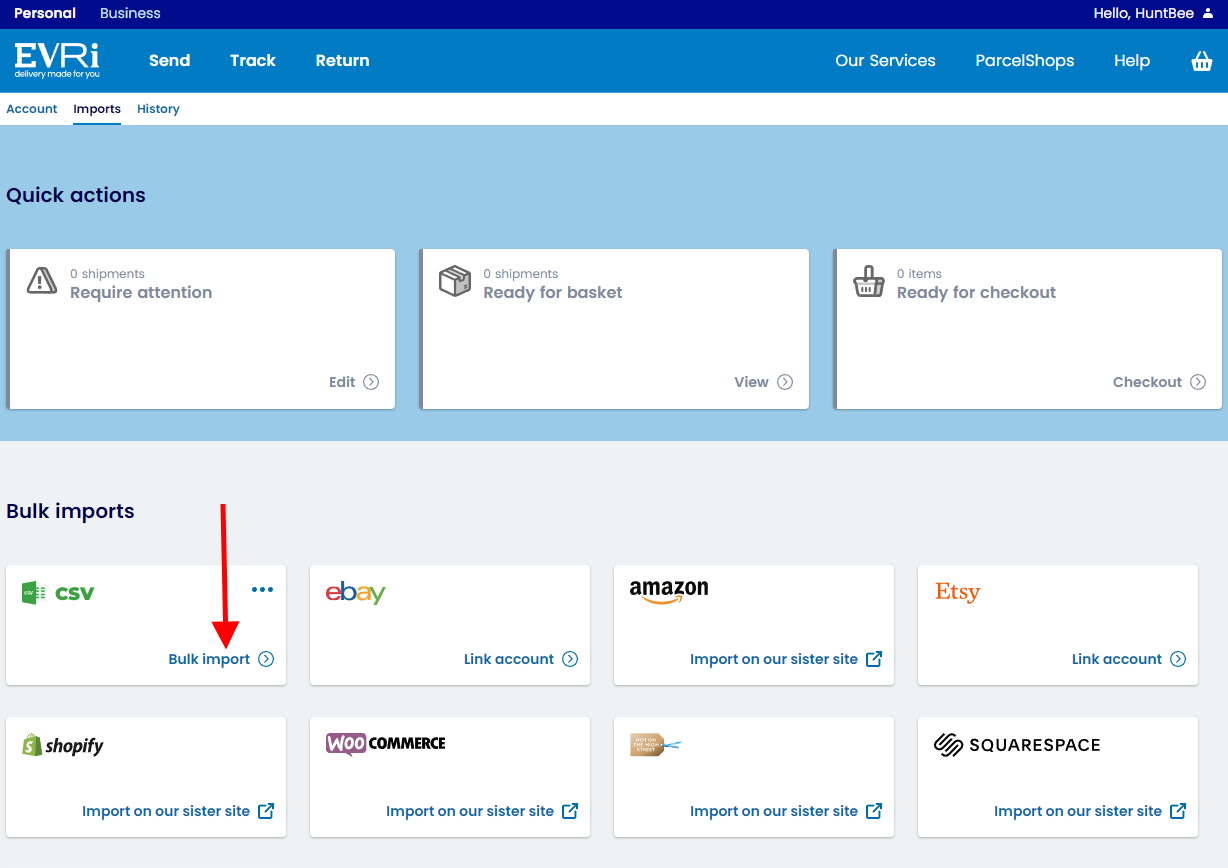Click the arrow circle on the Etsy Link account
The height and width of the screenshot is (868, 1228).
tap(1178, 659)
